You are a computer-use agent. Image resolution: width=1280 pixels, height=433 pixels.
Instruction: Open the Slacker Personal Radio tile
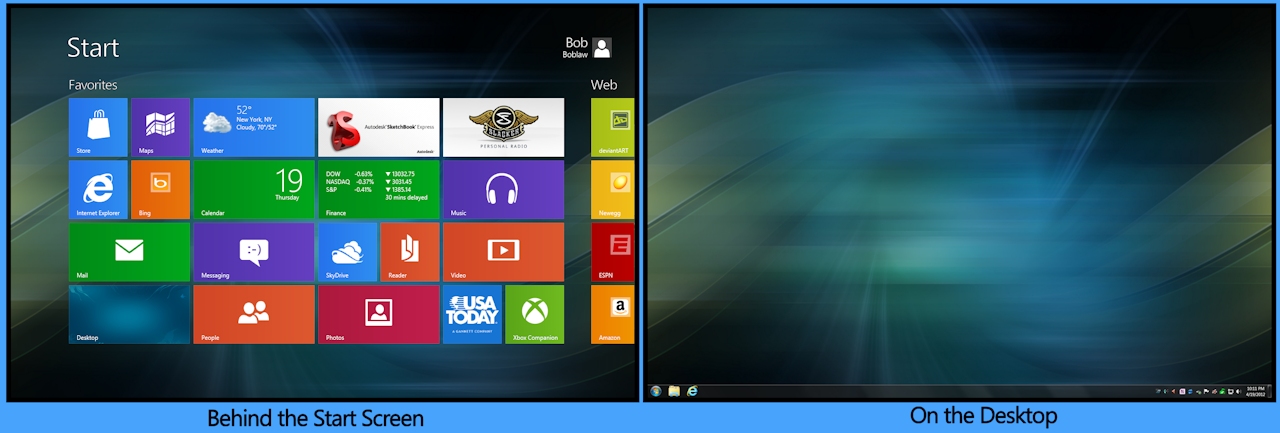(x=503, y=127)
